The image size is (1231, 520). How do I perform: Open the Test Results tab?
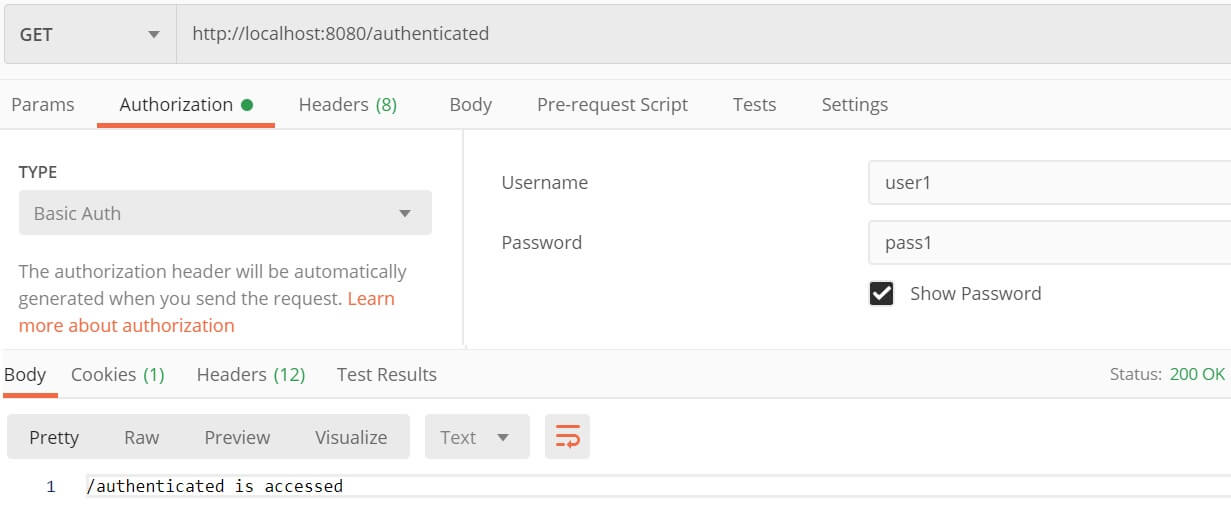click(x=386, y=374)
